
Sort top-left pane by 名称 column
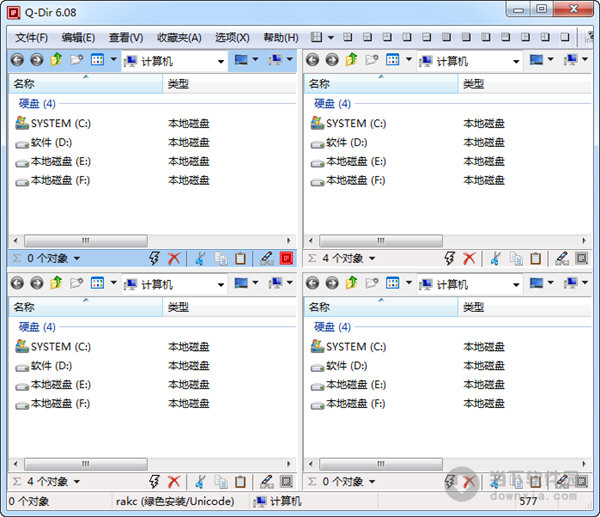(x=86, y=84)
